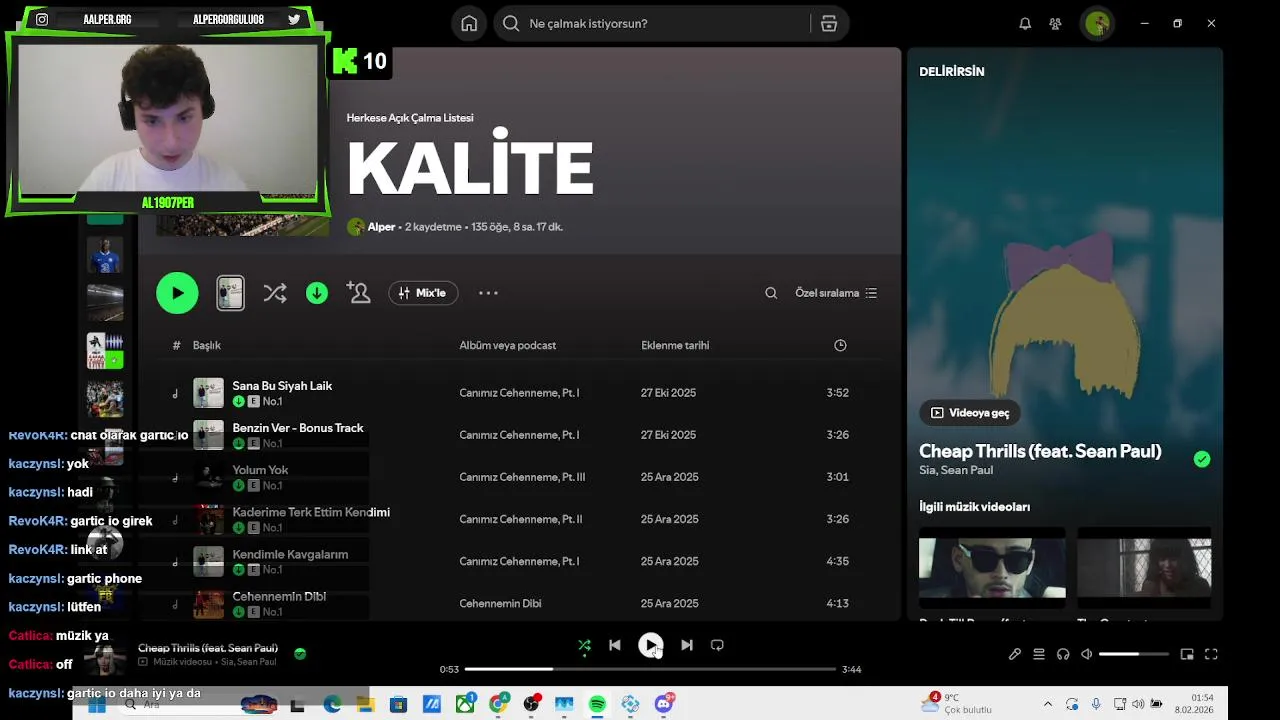1280x720 pixels.
Task: Open the 'No.1' artist link under 'Yolum Yok'
Action: (272, 486)
